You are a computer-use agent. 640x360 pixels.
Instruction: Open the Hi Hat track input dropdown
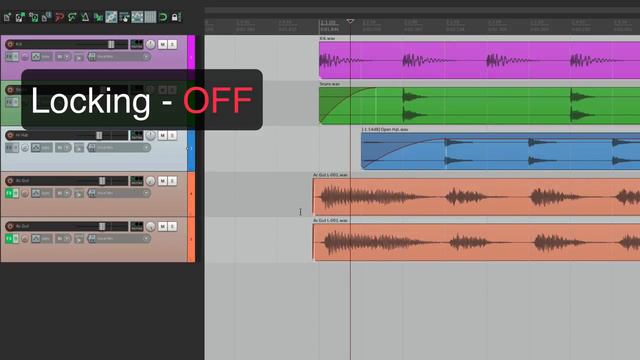(119, 147)
